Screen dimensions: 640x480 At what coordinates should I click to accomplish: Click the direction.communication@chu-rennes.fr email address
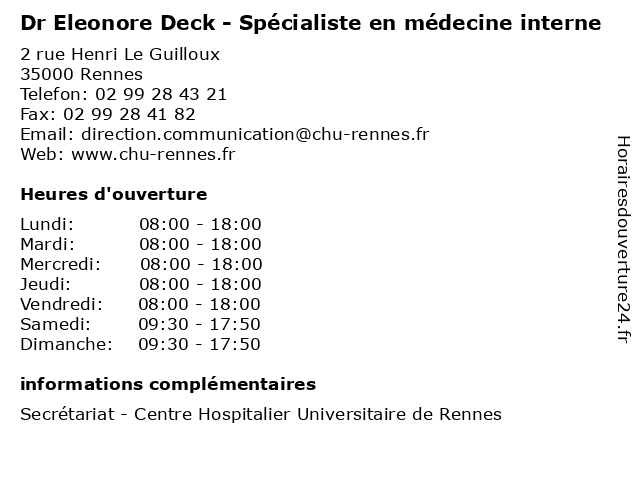[x=255, y=134]
